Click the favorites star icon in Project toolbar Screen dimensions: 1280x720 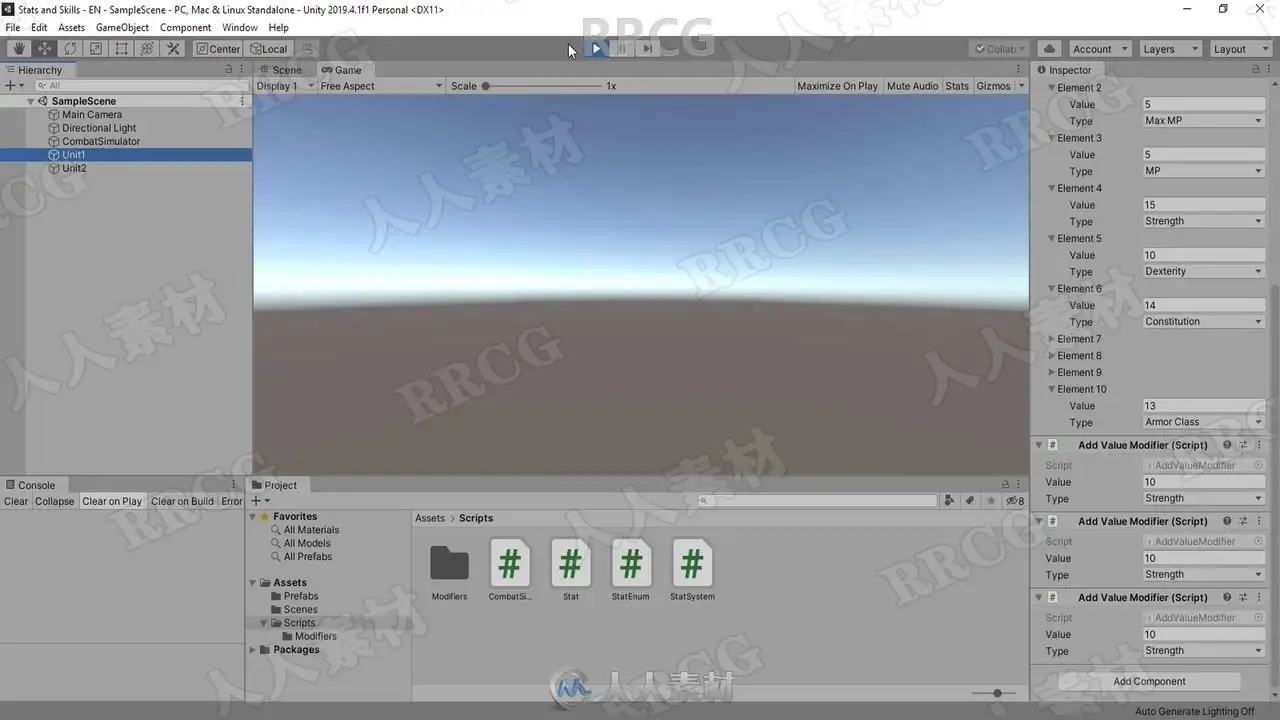coord(991,501)
